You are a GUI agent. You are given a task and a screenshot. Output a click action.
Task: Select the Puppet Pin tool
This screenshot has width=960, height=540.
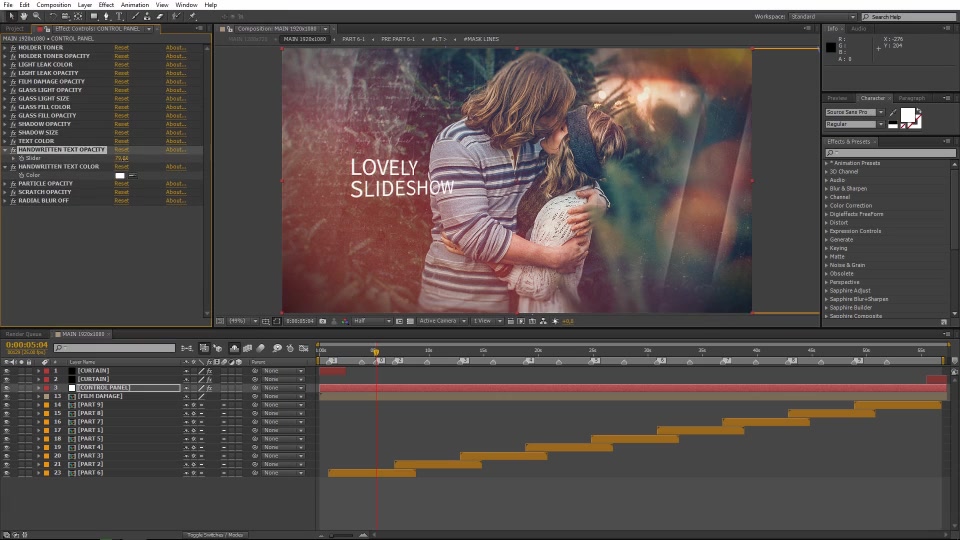coord(192,17)
